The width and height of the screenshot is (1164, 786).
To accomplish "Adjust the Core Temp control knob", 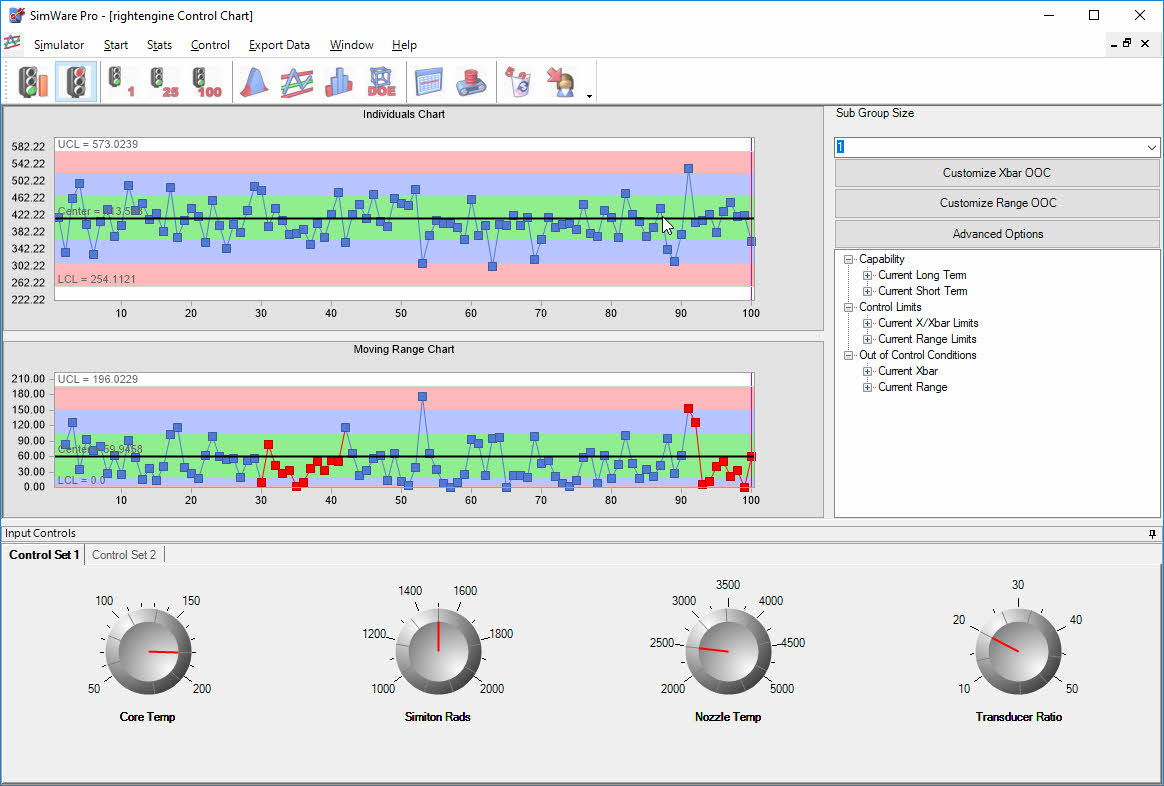I will pyautogui.click(x=147, y=651).
